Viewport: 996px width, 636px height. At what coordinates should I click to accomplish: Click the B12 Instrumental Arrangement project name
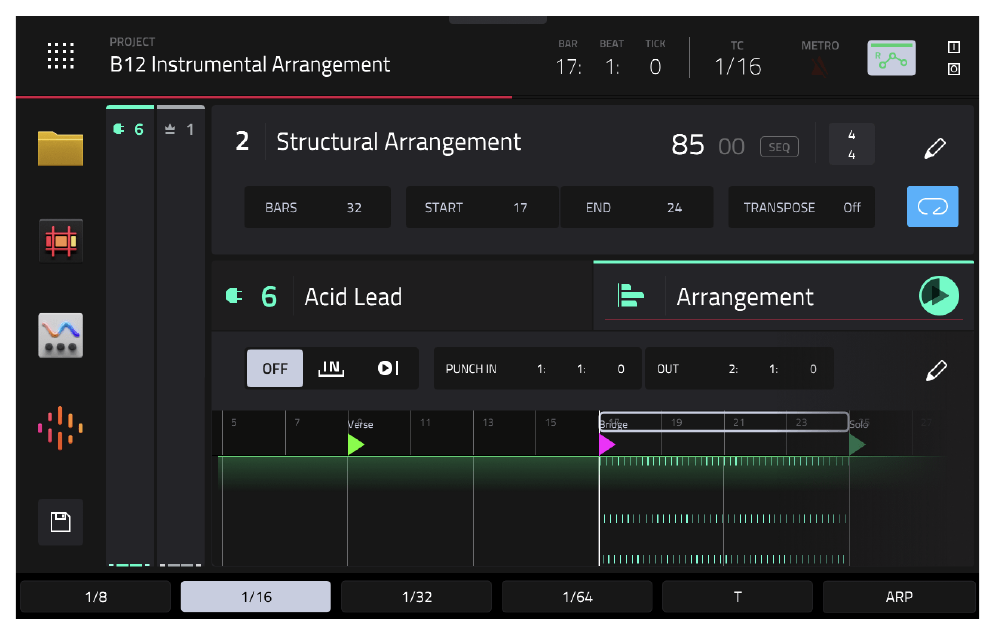tap(250, 65)
